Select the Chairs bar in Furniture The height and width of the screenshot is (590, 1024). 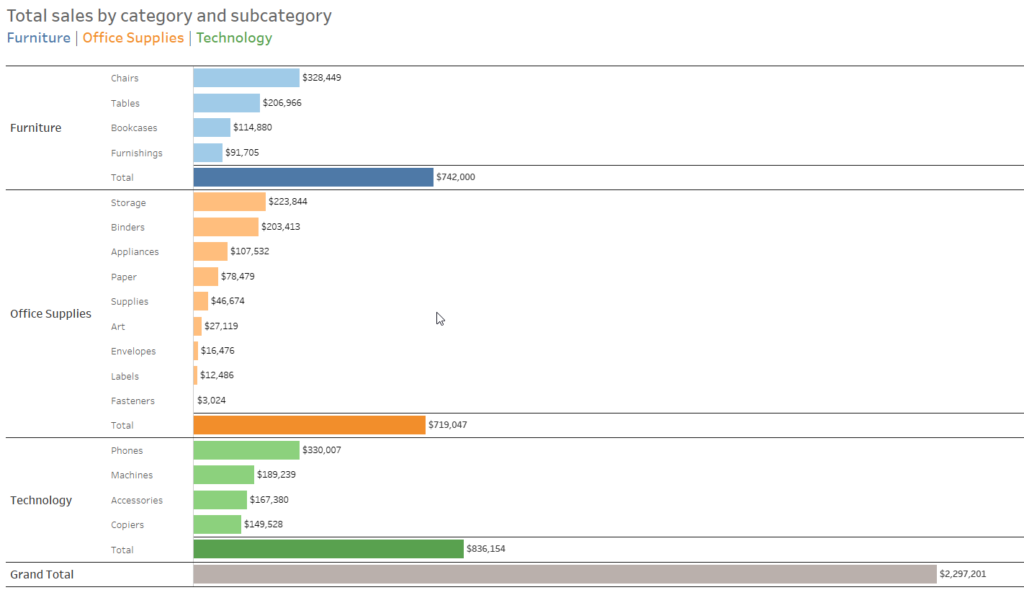(246, 78)
